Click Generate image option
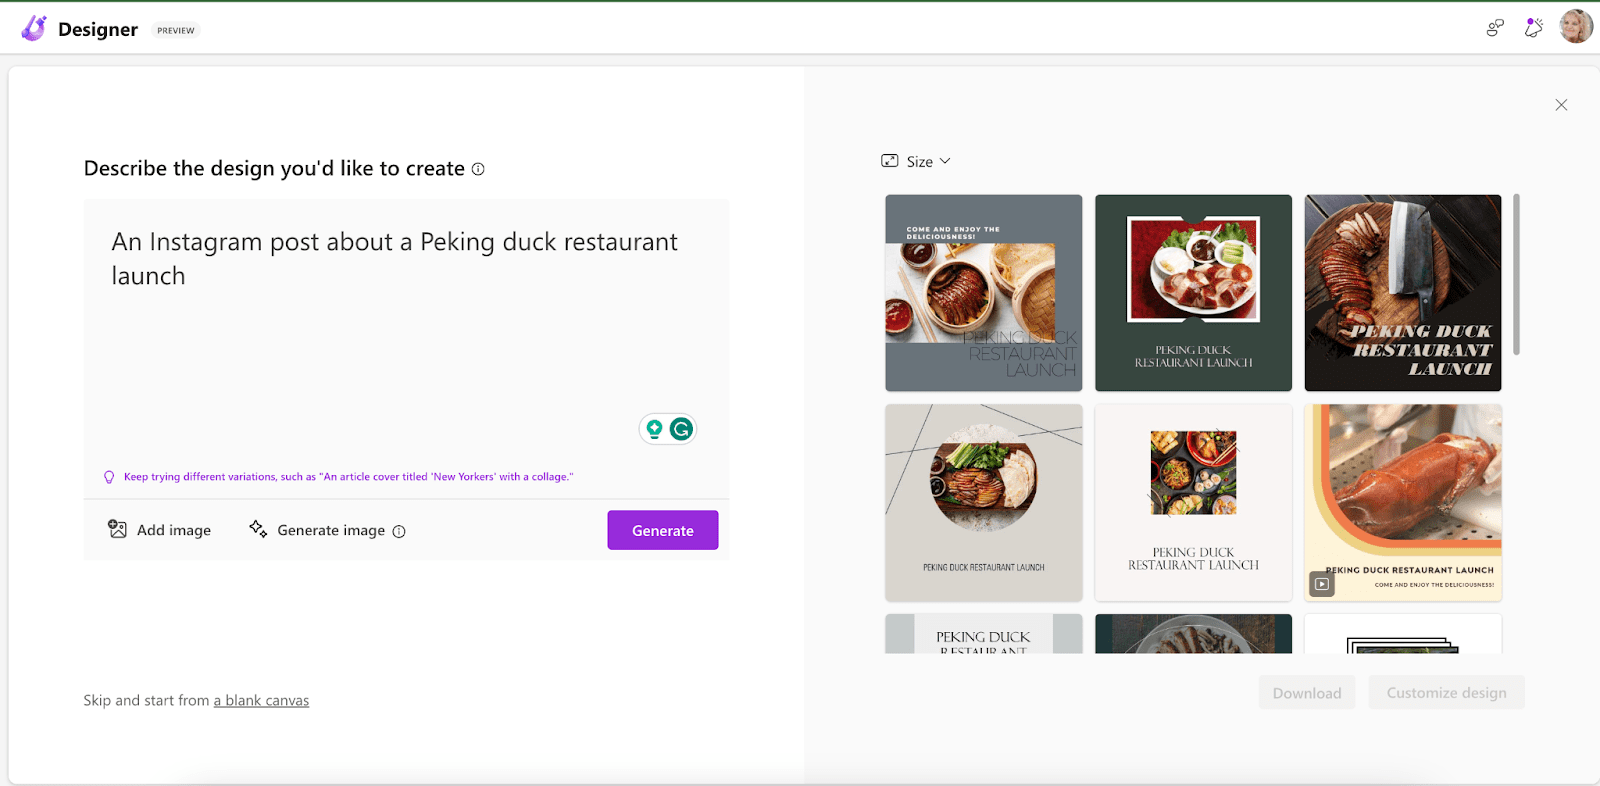 pos(317,530)
